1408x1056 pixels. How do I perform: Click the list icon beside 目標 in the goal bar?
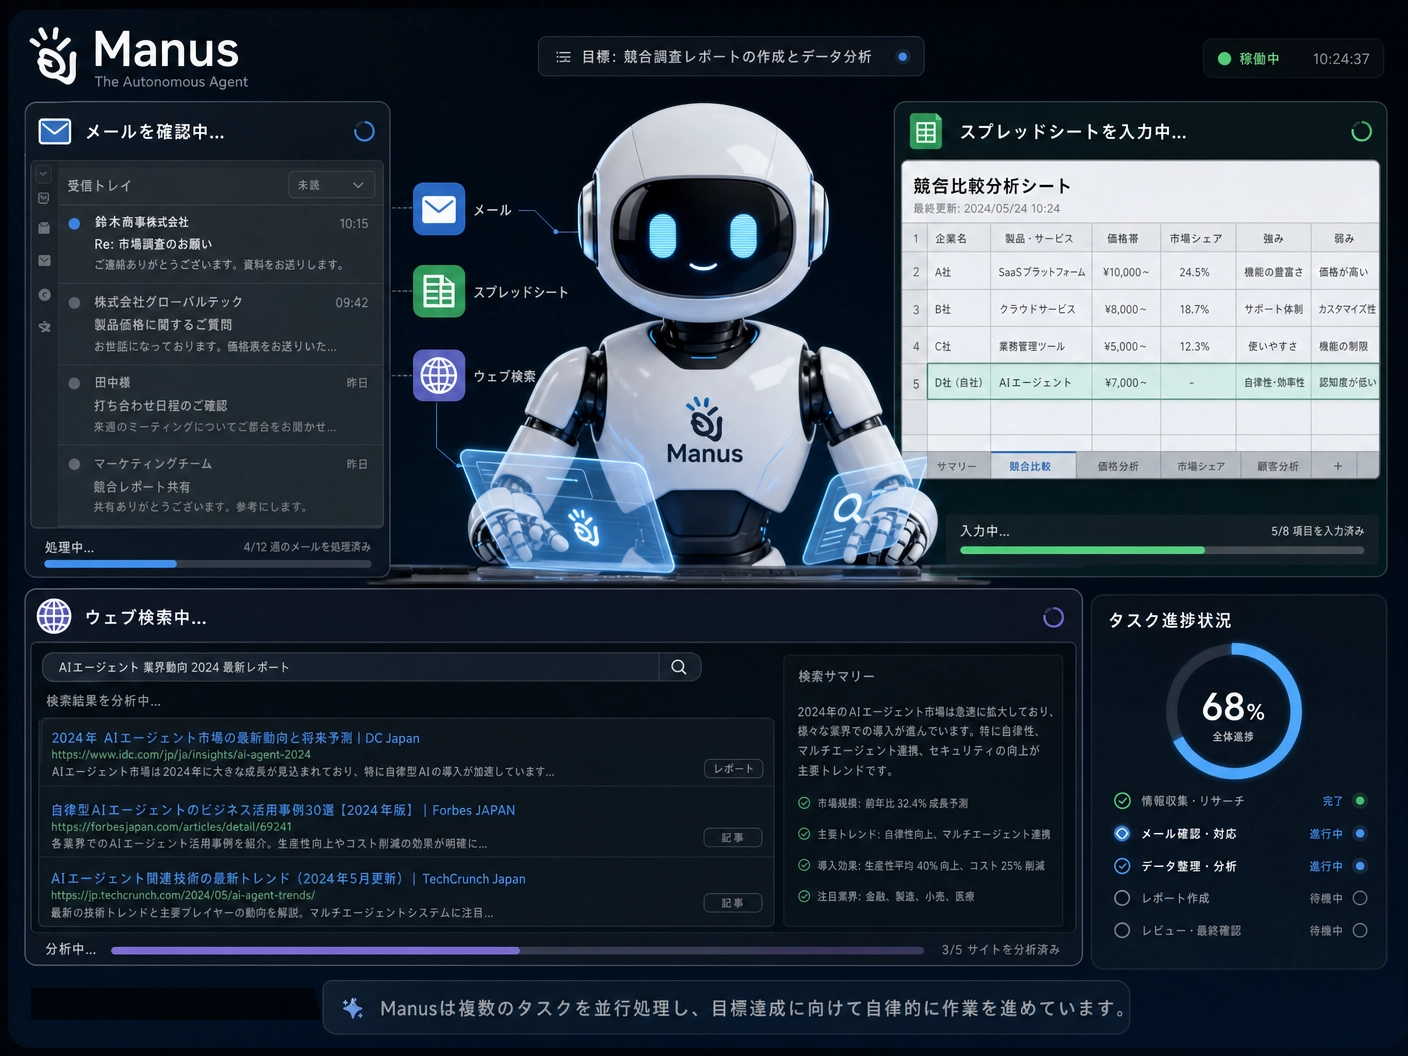click(x=563, y=57)
